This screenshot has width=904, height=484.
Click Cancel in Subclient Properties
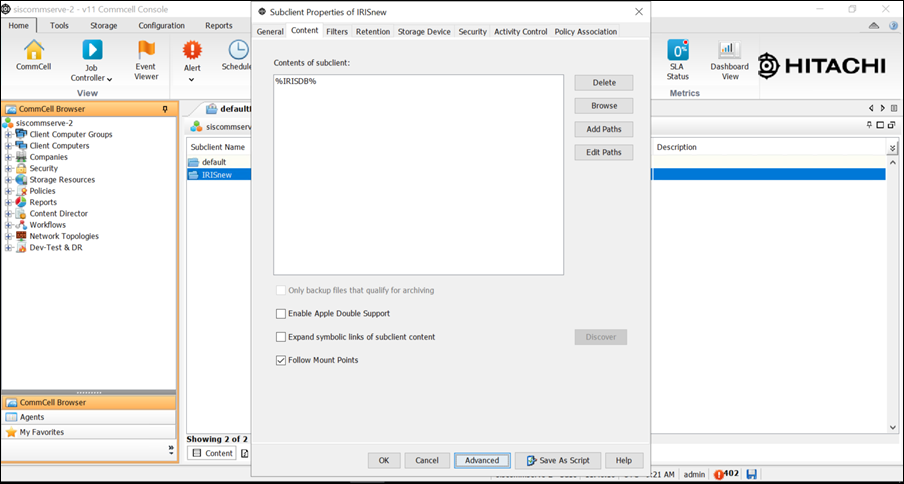pos(427,460)
